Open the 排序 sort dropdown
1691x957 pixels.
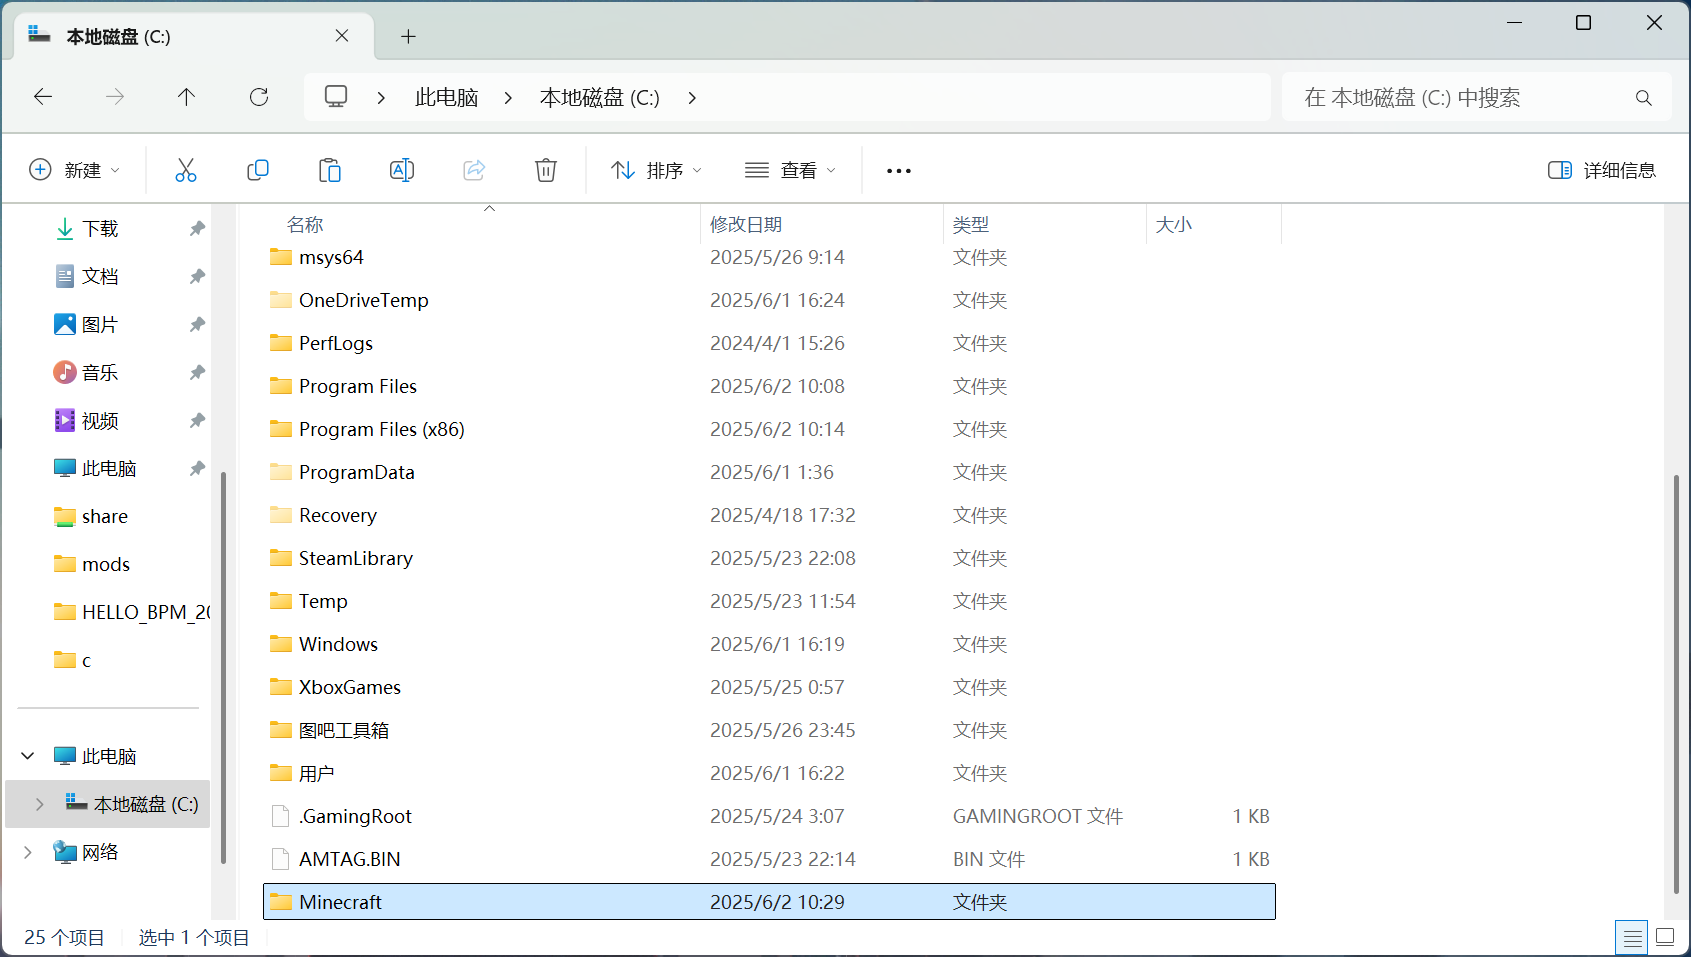click(657, 170)
